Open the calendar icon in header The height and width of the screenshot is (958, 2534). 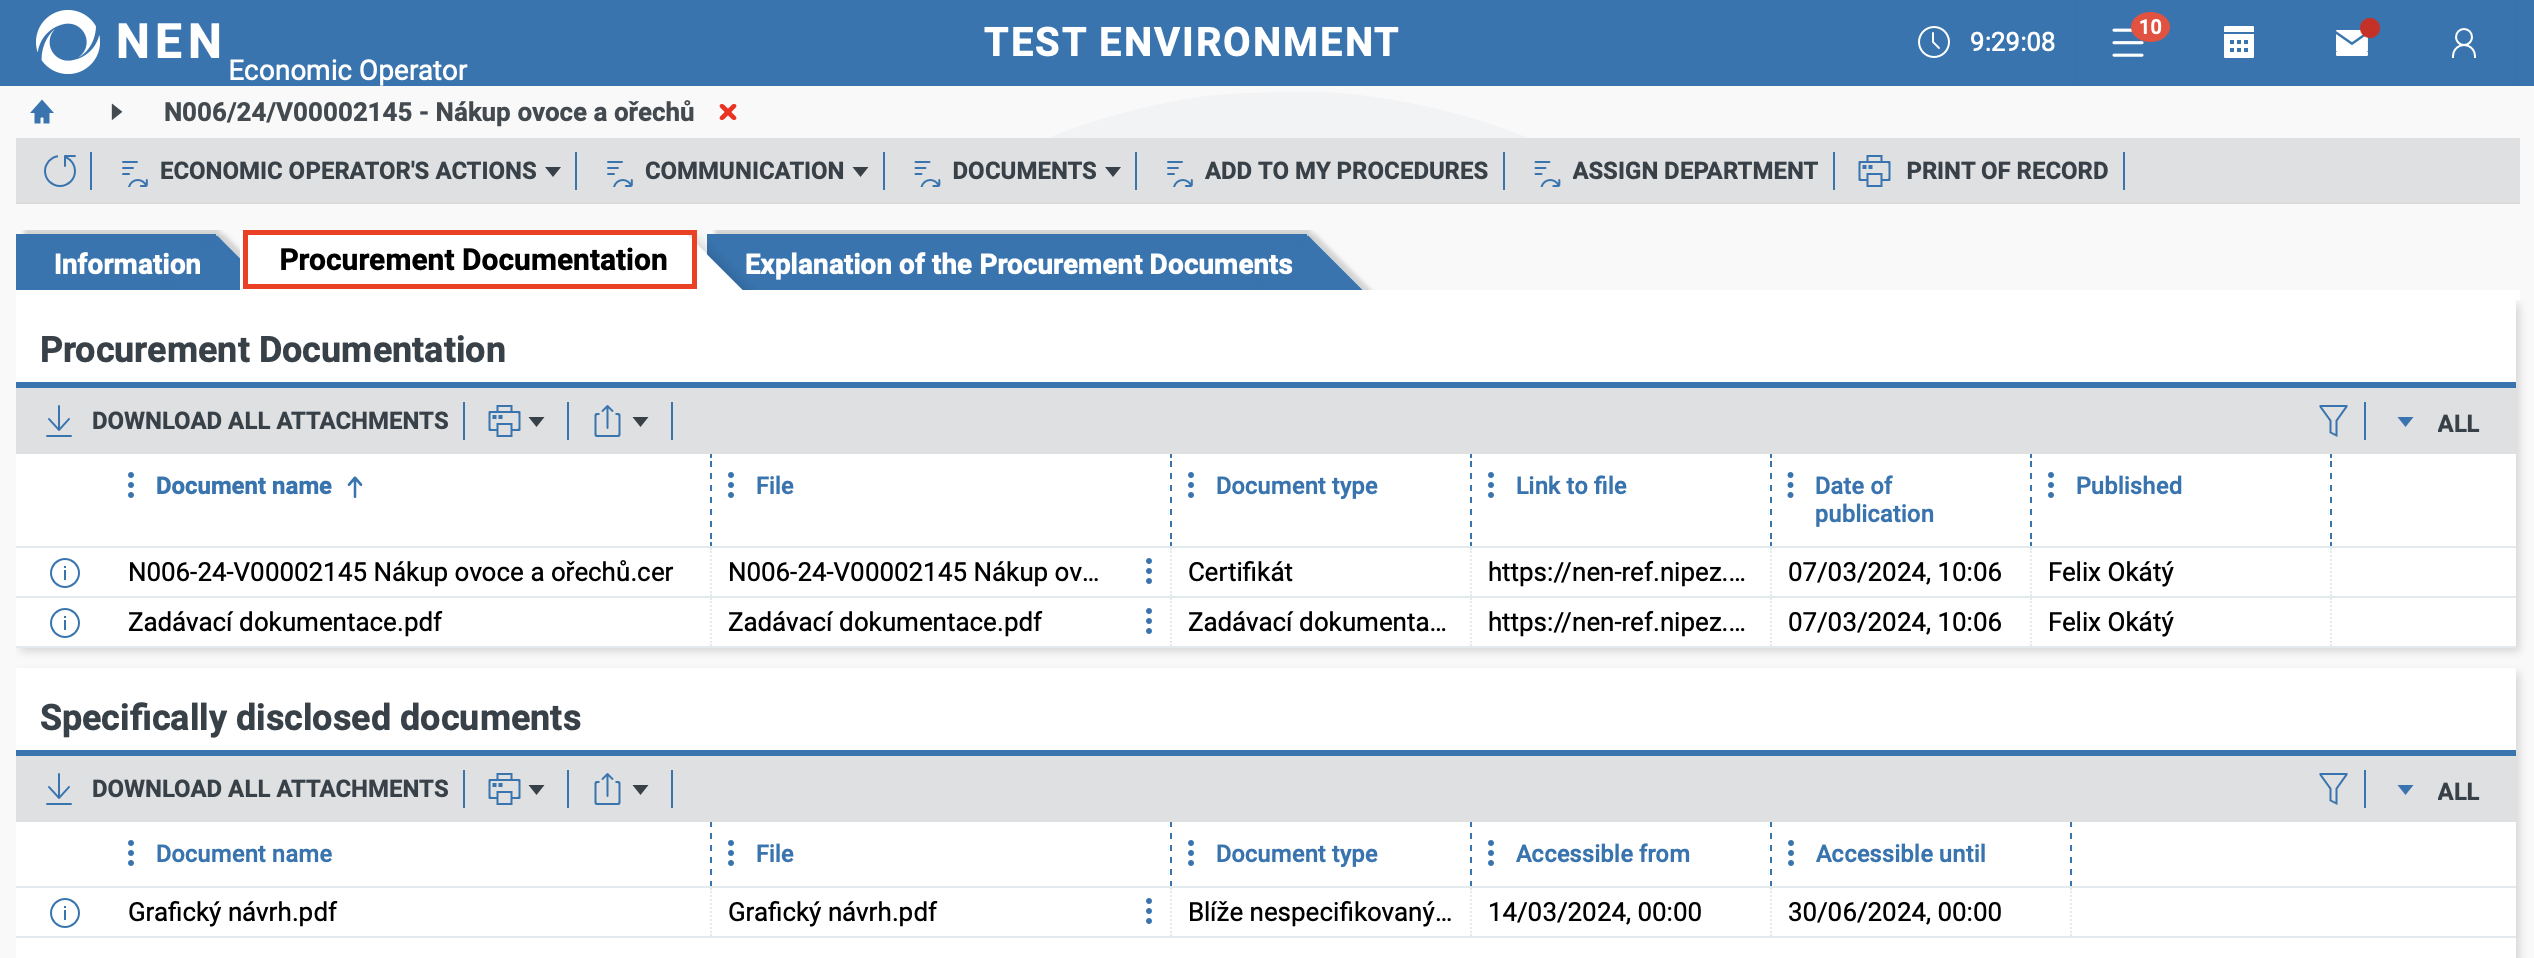[2238, 43]
